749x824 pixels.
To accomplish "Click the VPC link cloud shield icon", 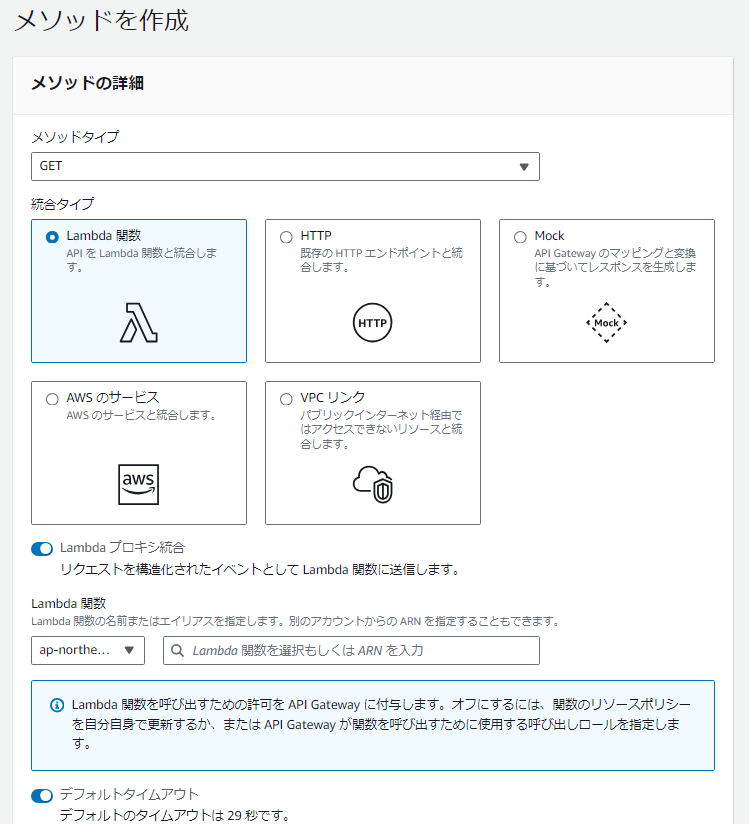I will [x=373, y=485].
